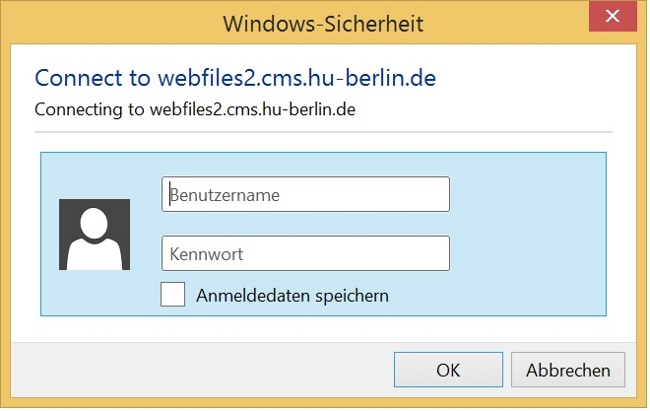650x411 pixels.
Task: Click the "Connect to webfiles2.cms.hu-berlin.de" heading
Action: 236,78
